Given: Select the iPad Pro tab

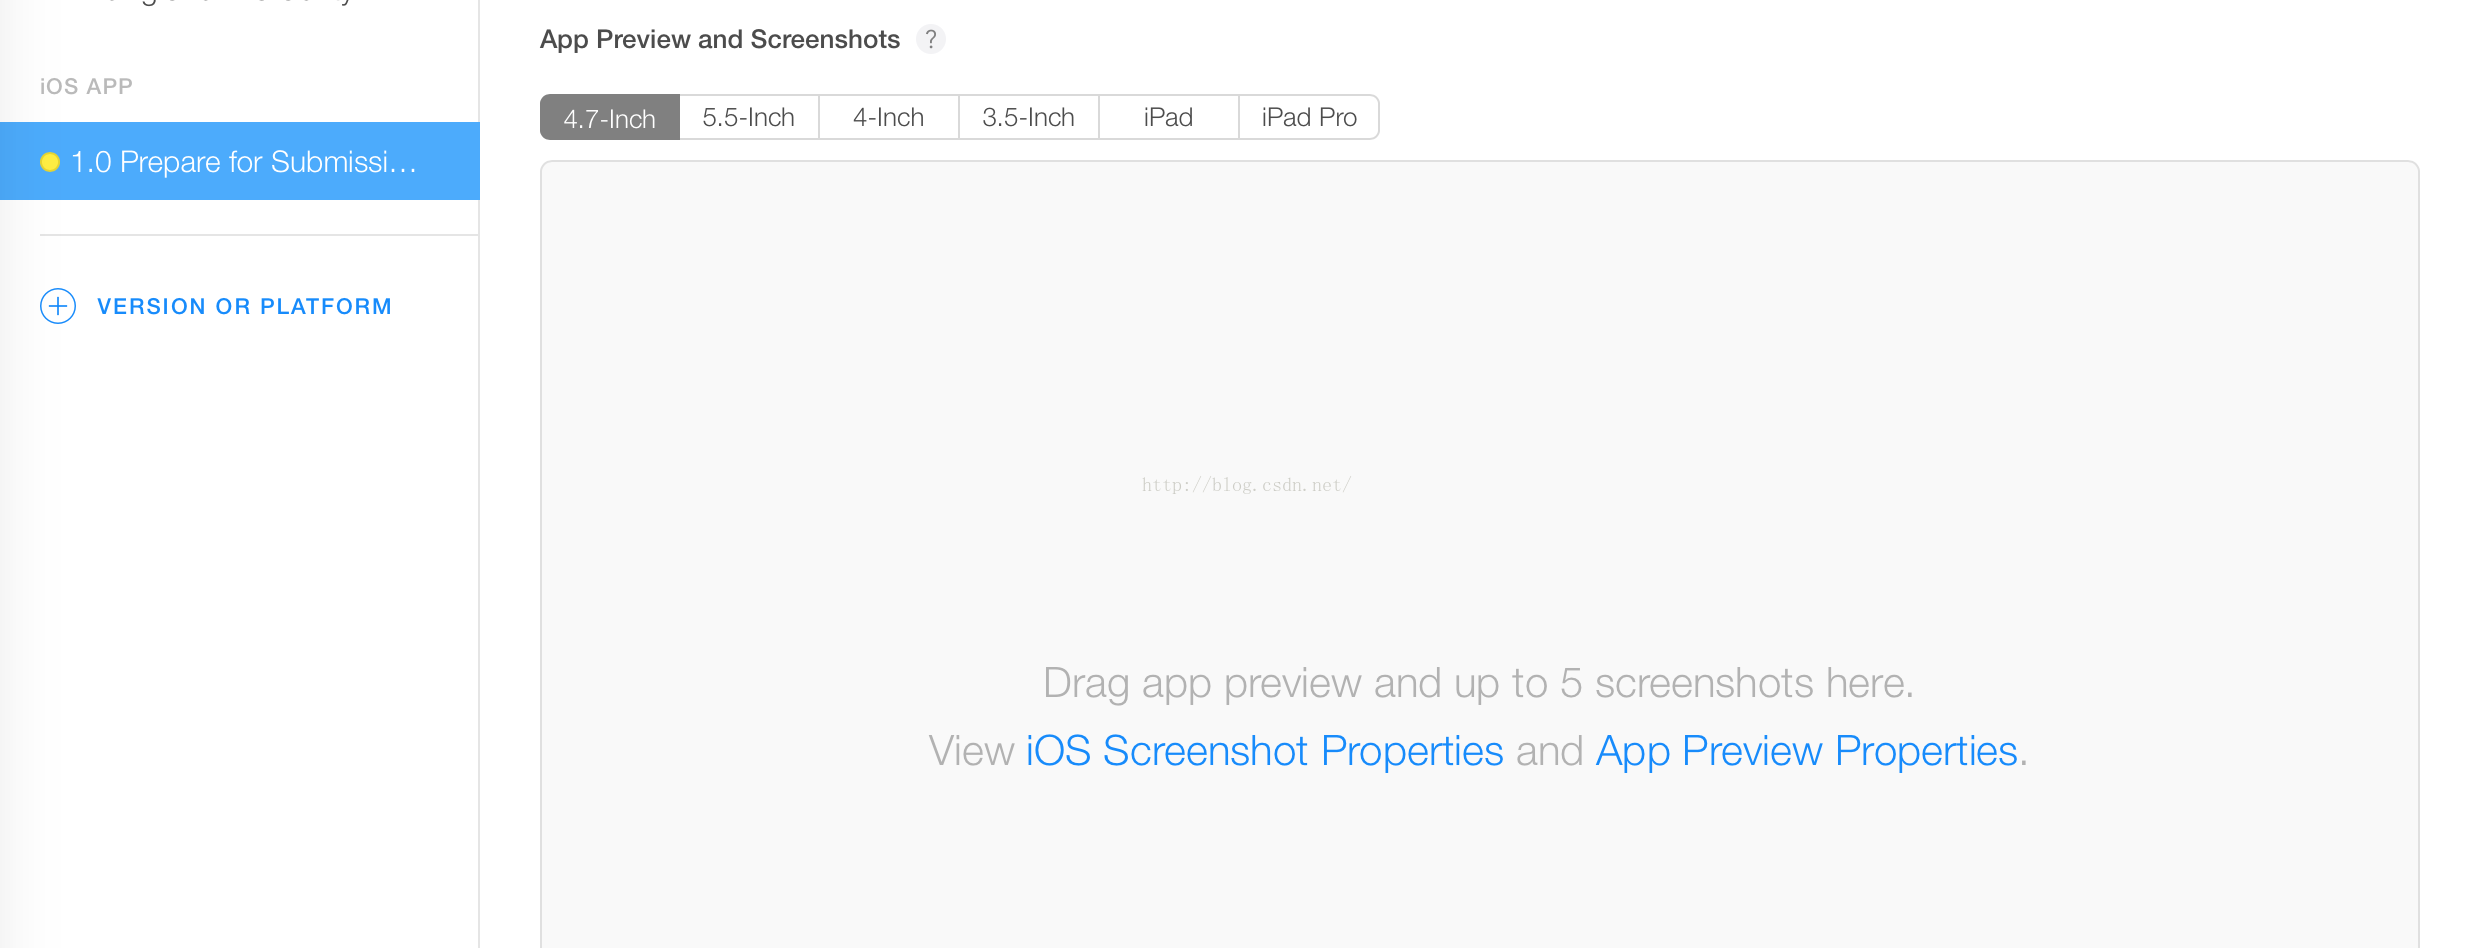Looking at the screenshot, I should pyautogui.click(x=1309, y=118).
